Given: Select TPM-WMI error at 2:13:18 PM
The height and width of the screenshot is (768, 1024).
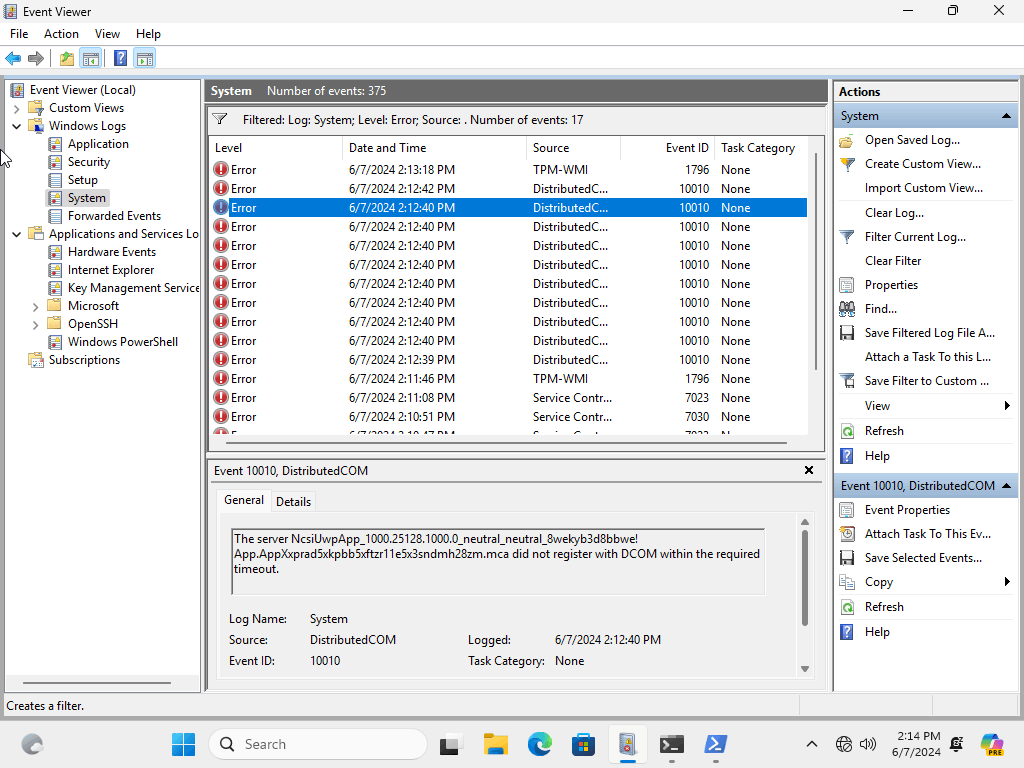Looking at the screenshot, I should pos(509,170).
